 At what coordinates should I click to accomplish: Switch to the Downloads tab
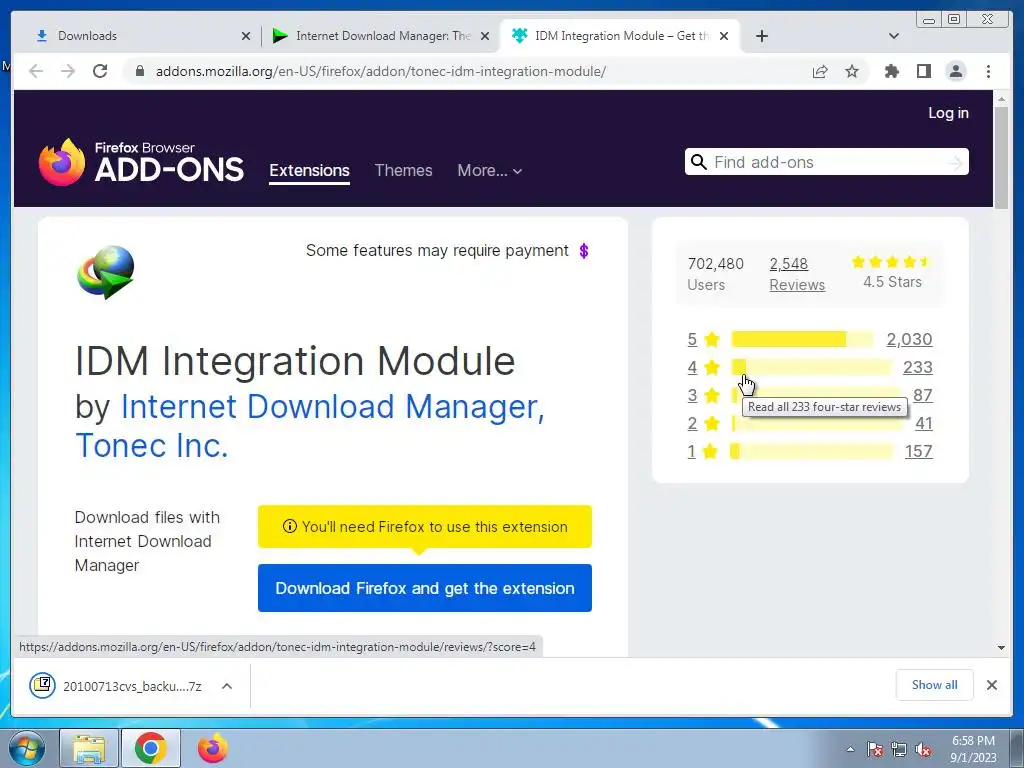[137, 36]
